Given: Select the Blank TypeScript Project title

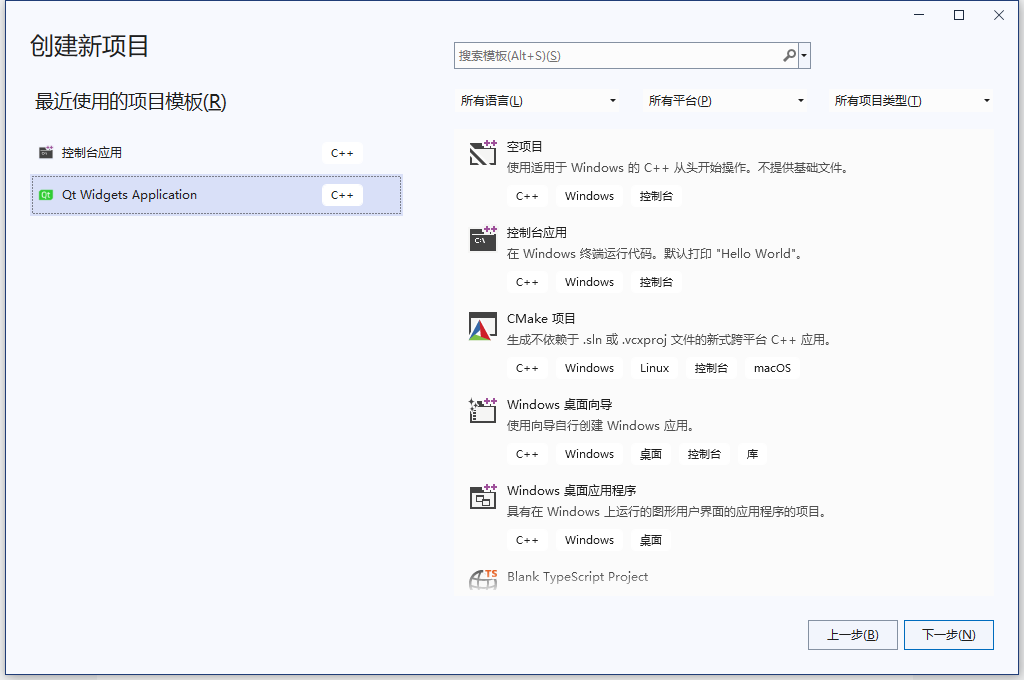Looking at the screenshot, I should (x=577, y=577).
